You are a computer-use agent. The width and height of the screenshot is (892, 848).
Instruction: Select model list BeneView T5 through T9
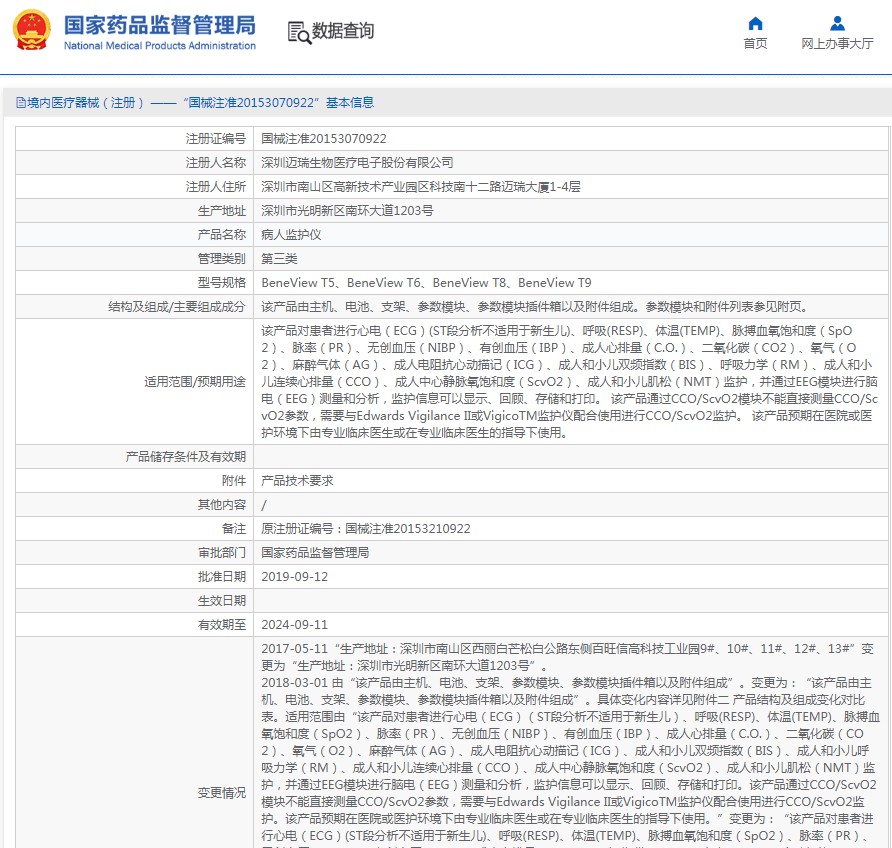pos(426,283)
